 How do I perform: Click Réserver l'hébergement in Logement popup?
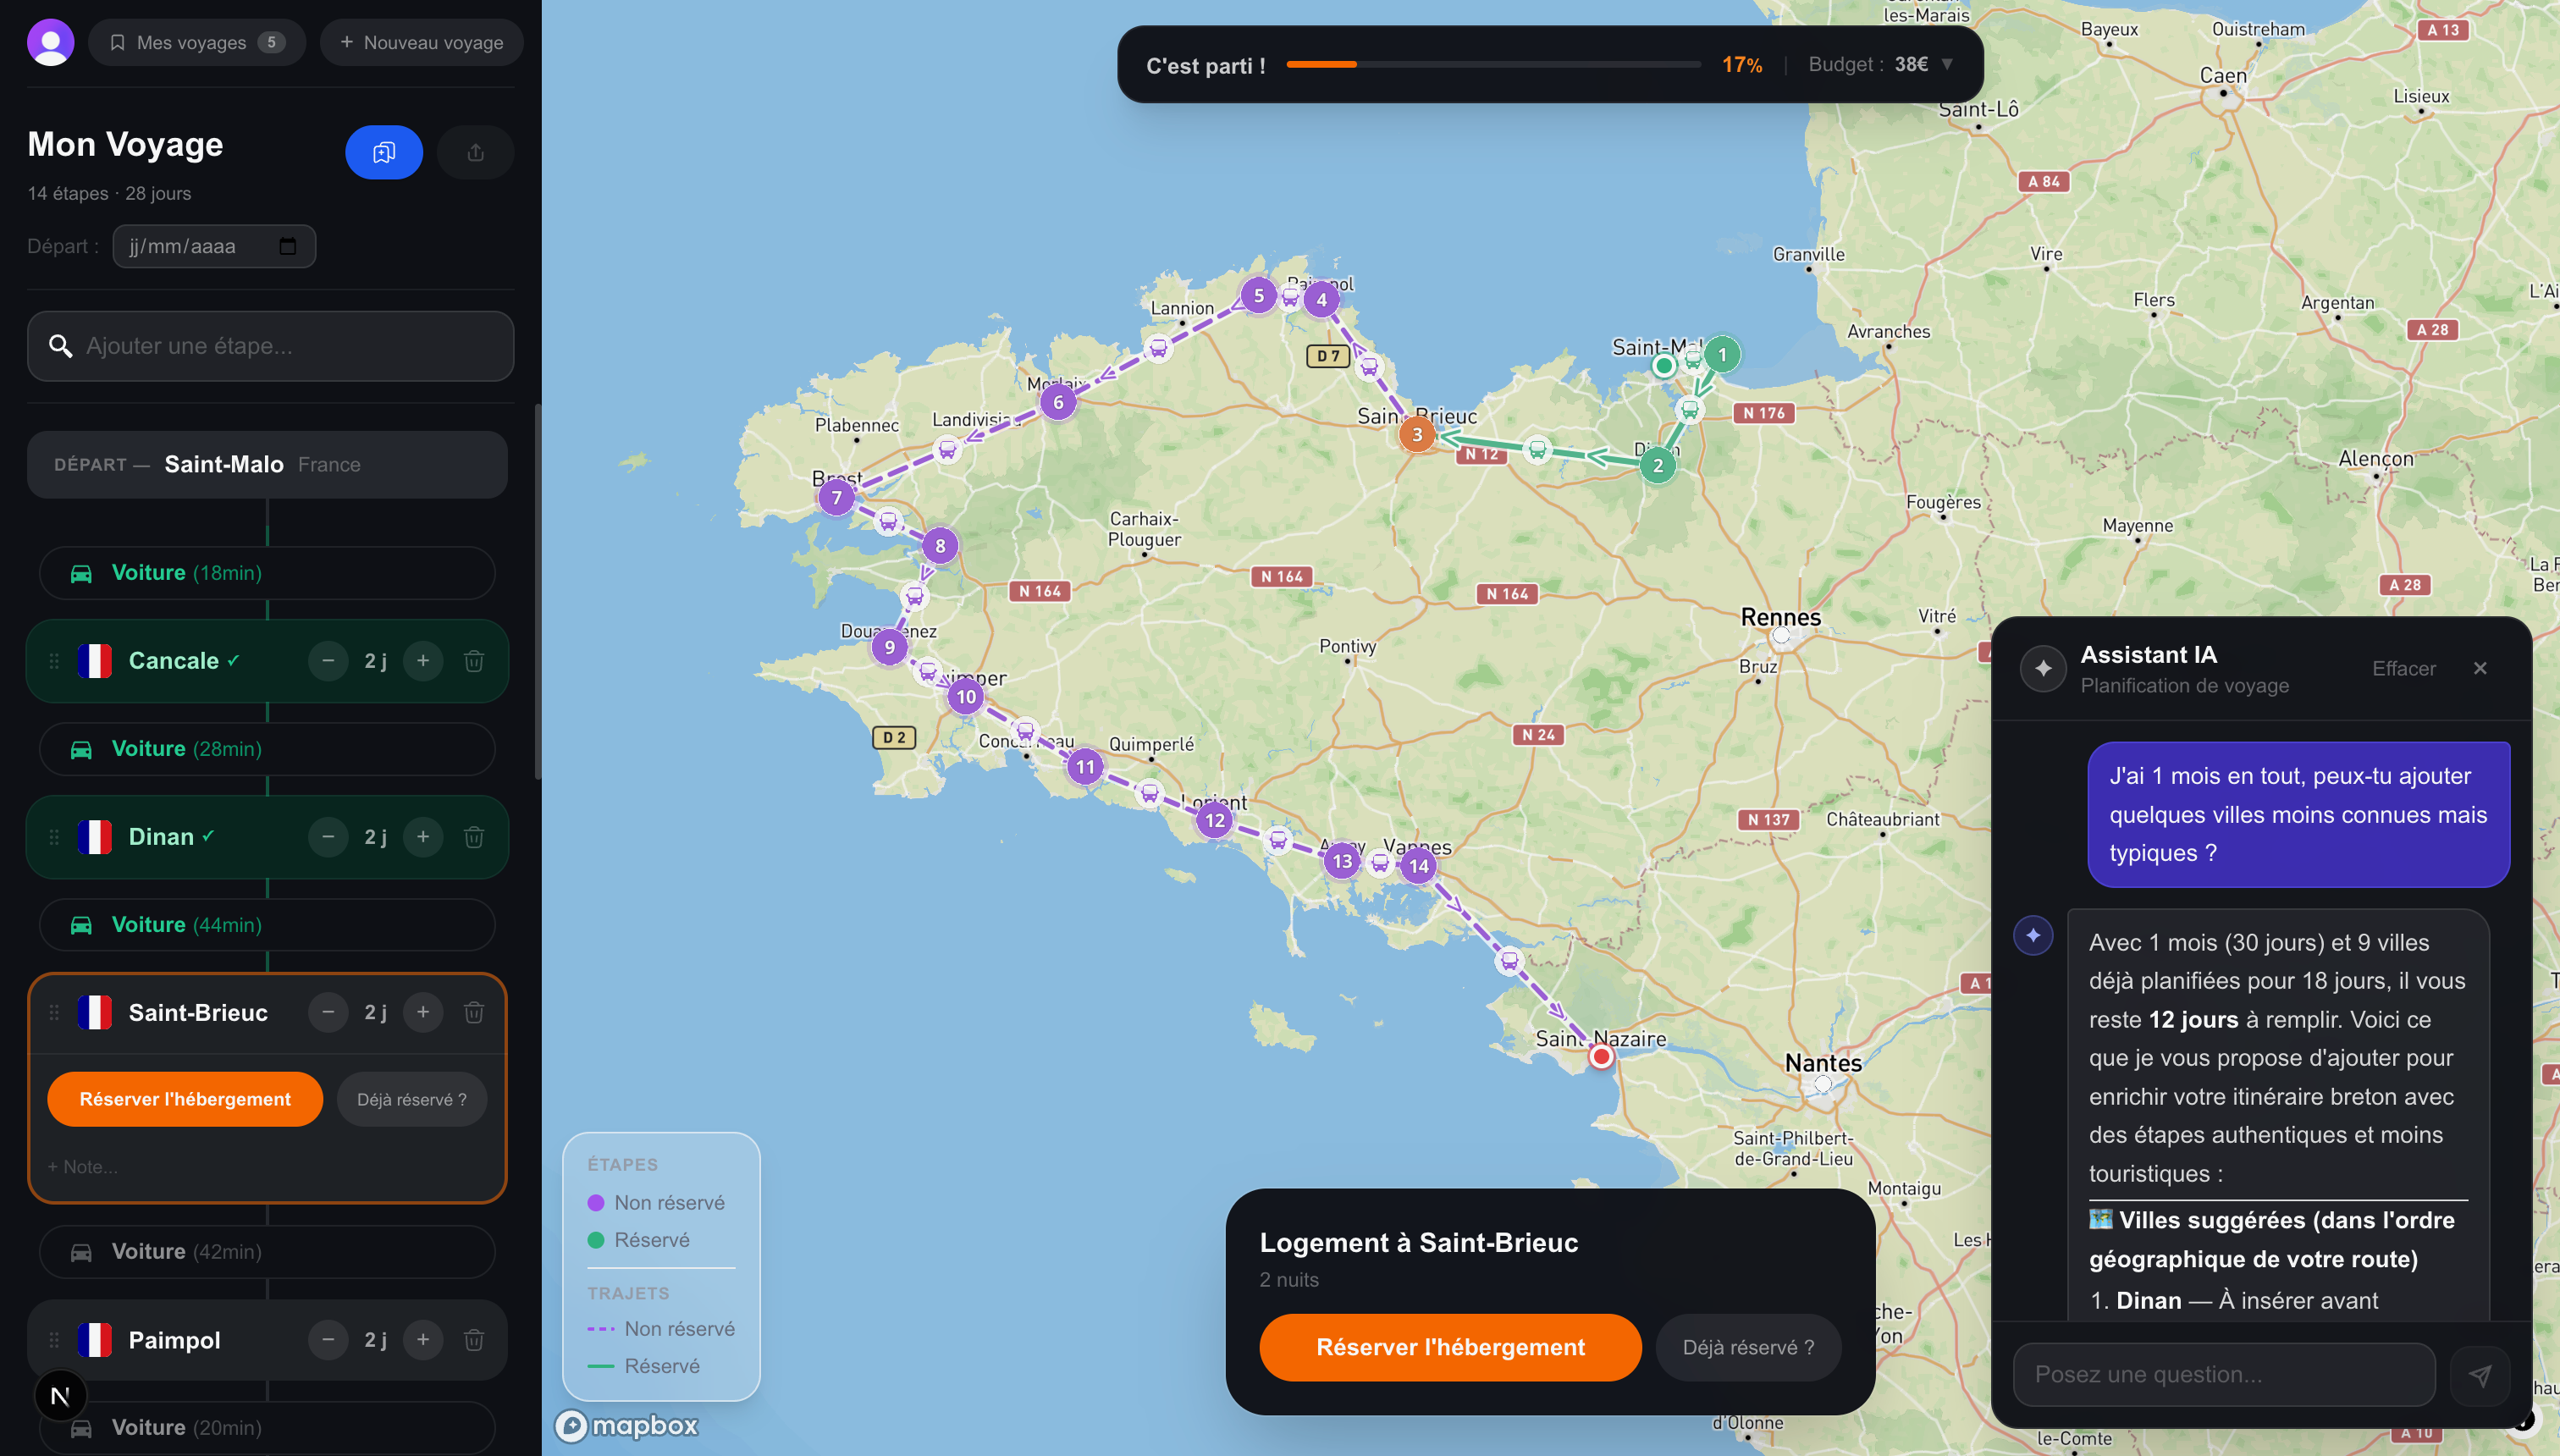1450,1348
